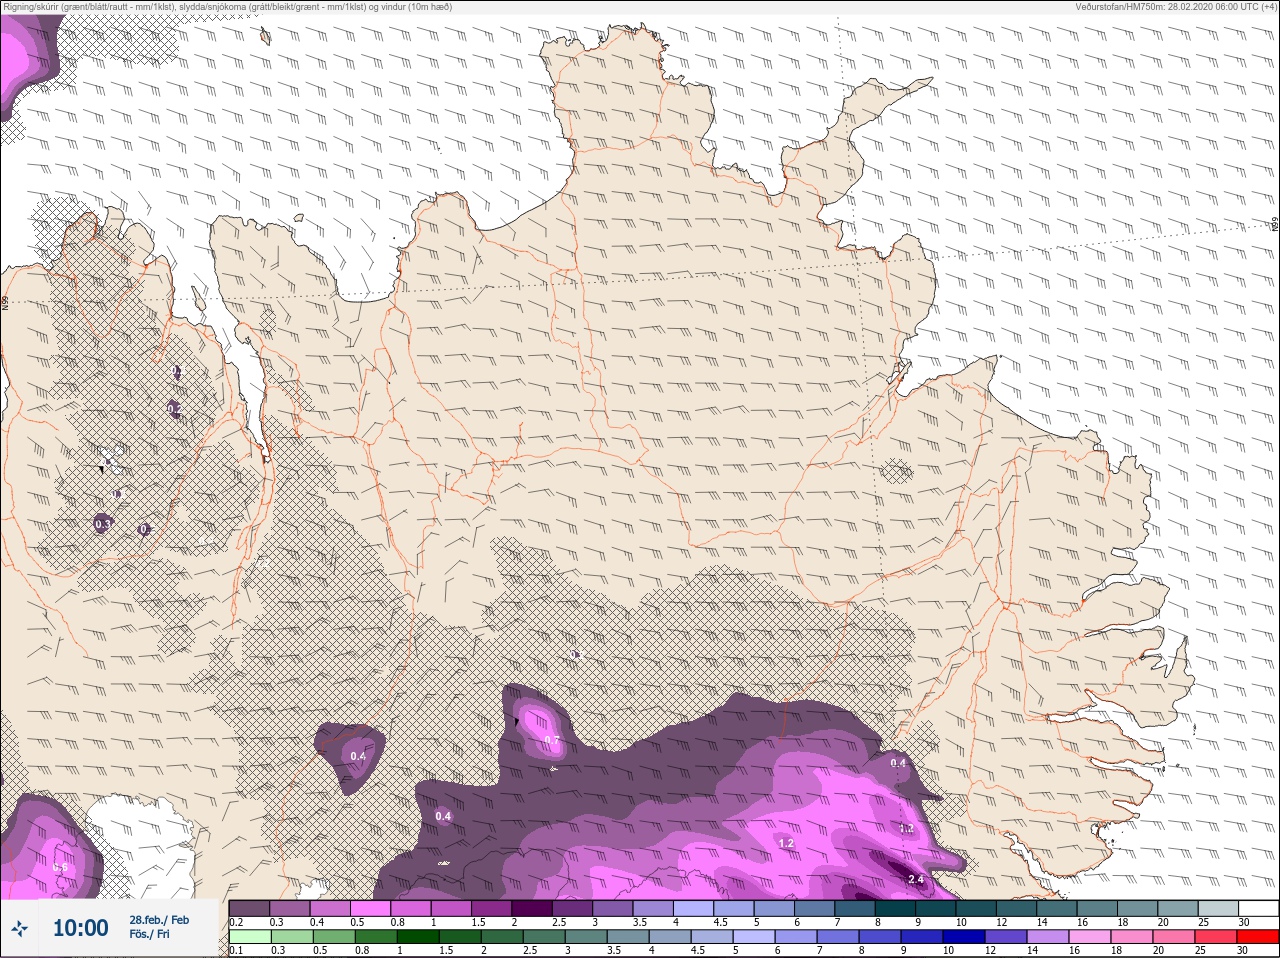1280x958 pixels.
Task: Click the Veðurstofan star logo icon
Action: tap(20, 929)
